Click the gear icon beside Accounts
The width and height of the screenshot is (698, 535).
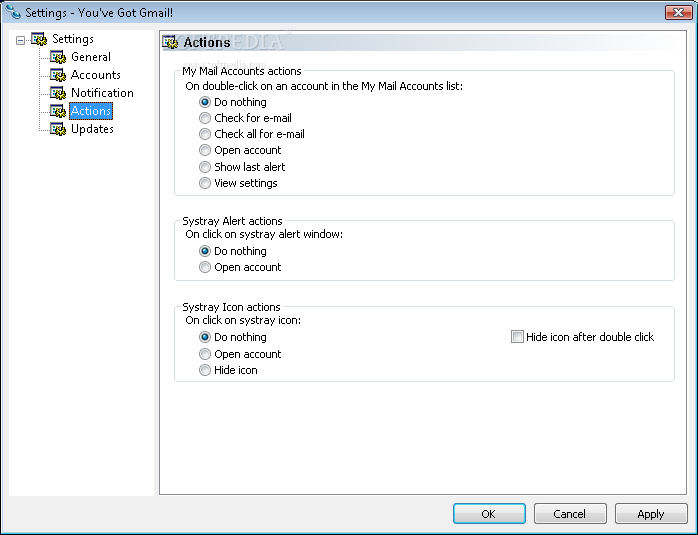pyautogui.click(x=58, y=75)
